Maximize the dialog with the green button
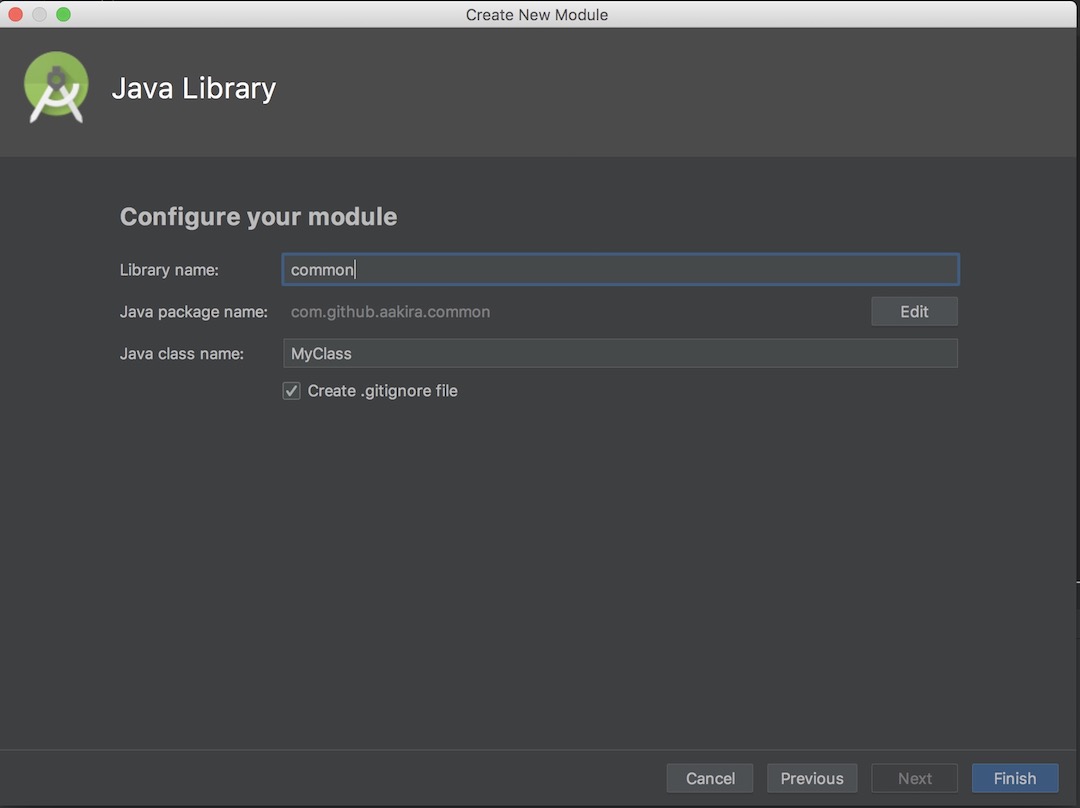This screenshot has height=808, width=1080. pos(63,14)
